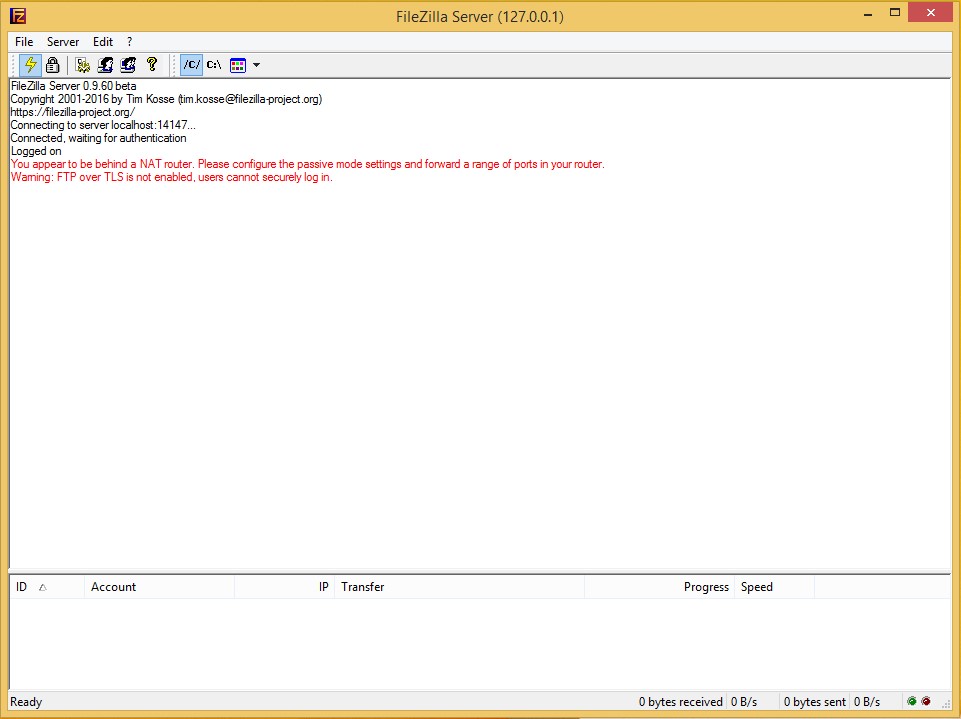Open the File menu
961x719 pixels.
click(x=24, y=42)
